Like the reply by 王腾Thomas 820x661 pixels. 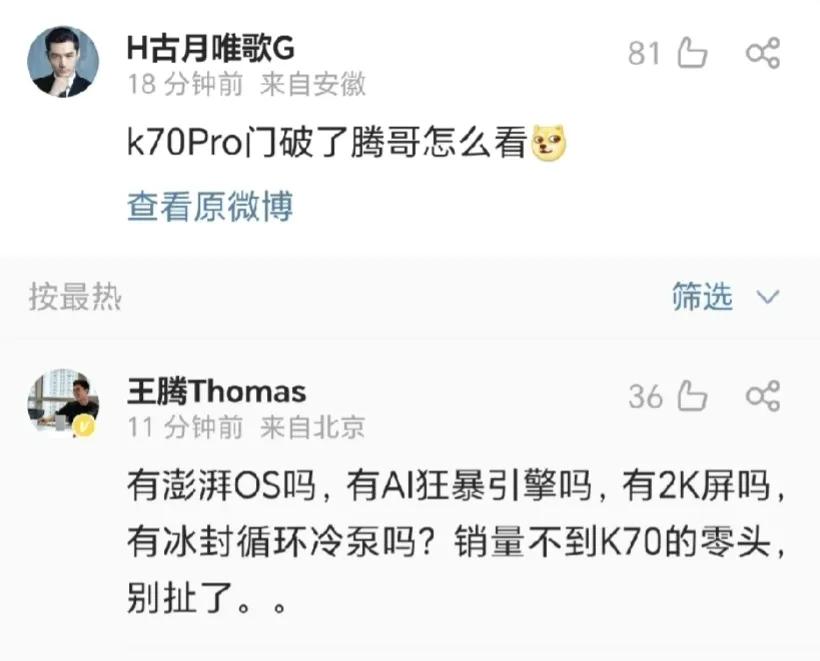692,396
